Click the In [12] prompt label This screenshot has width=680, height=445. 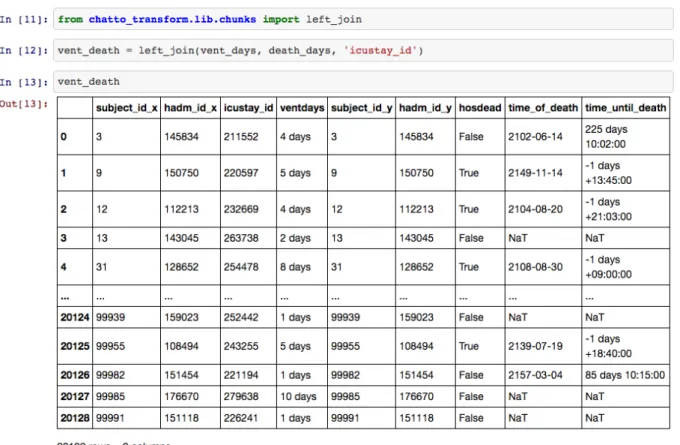(24, 51)
